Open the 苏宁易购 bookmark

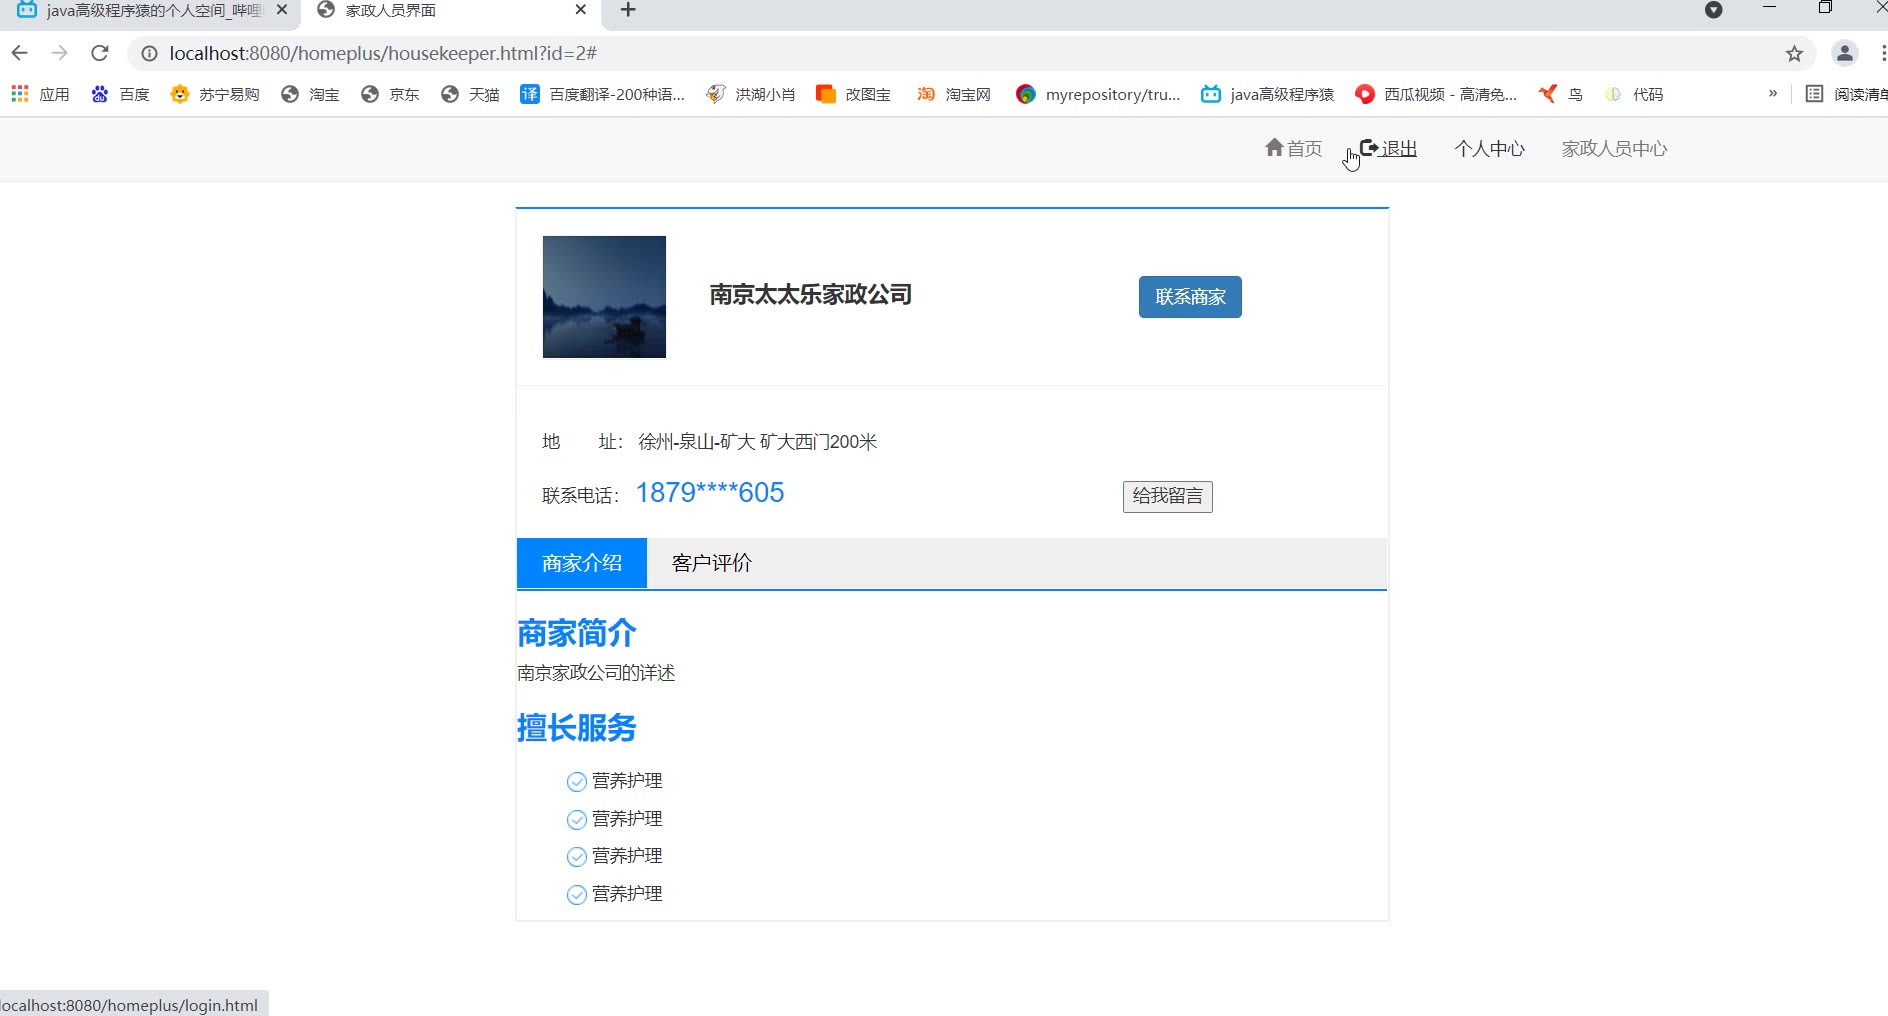[215, 94]
